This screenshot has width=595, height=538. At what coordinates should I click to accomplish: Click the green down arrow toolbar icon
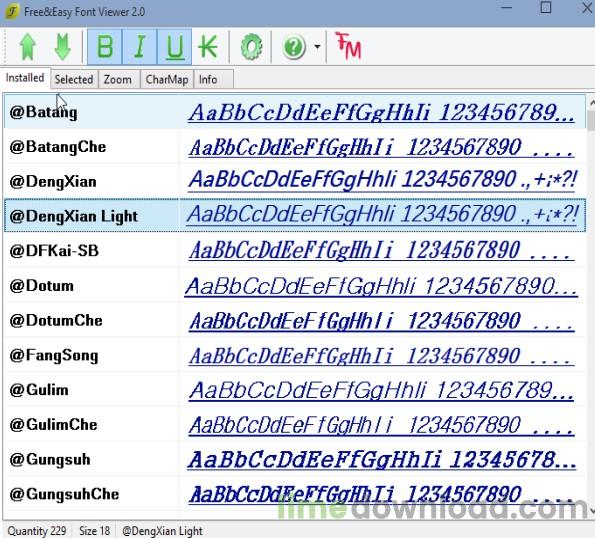pos(62,47)
